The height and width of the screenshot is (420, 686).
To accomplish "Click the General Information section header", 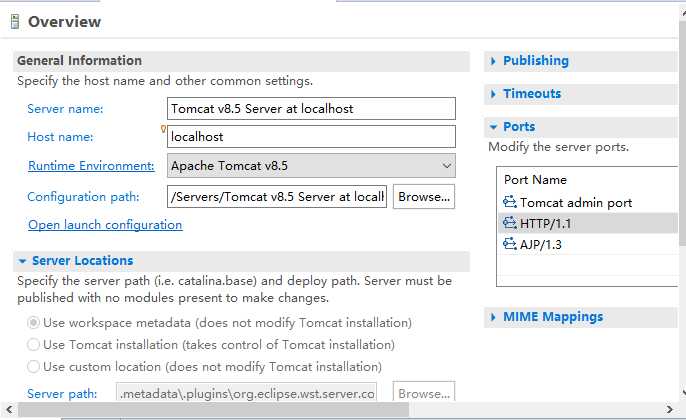I will pyautogui.click(x=241, y=61).
